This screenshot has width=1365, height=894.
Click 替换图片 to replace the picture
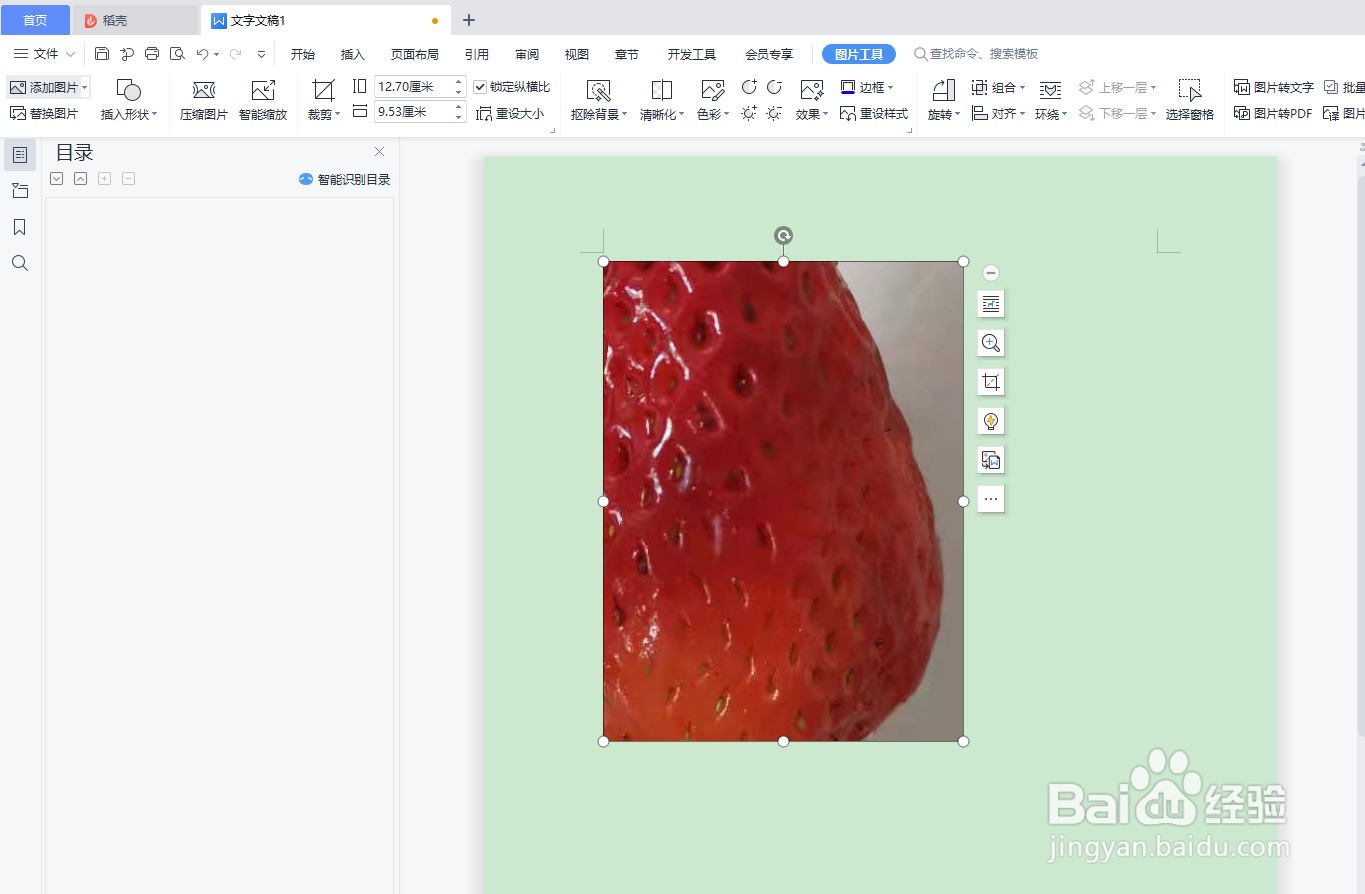pyautogui.click(x=44, y=114)
